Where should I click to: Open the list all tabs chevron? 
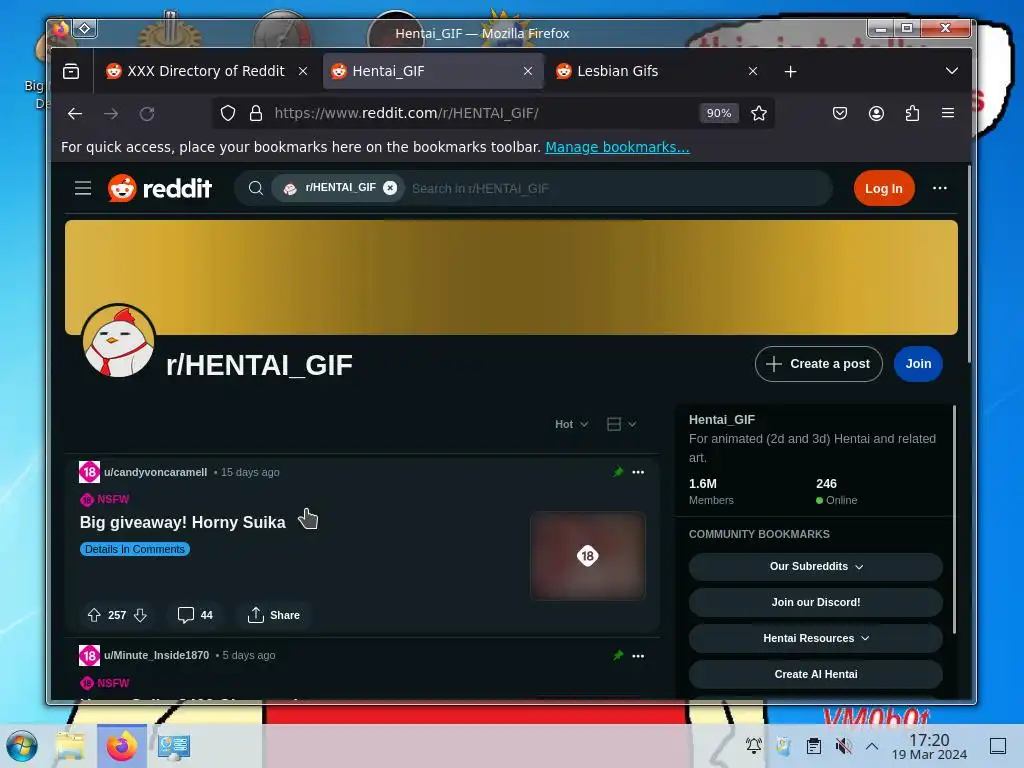952,71
